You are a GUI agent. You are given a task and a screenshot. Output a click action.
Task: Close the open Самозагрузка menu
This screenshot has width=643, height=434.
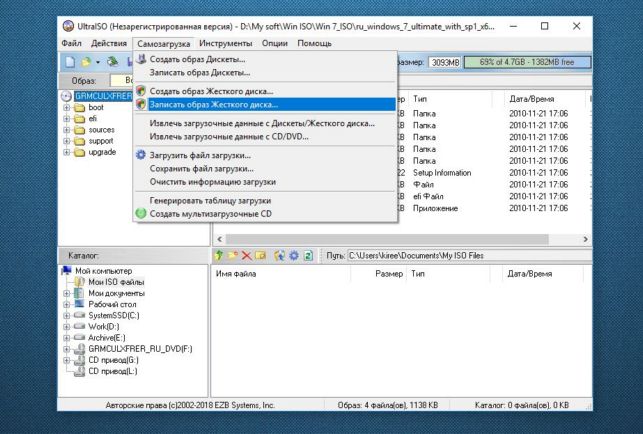coord(164,43)
